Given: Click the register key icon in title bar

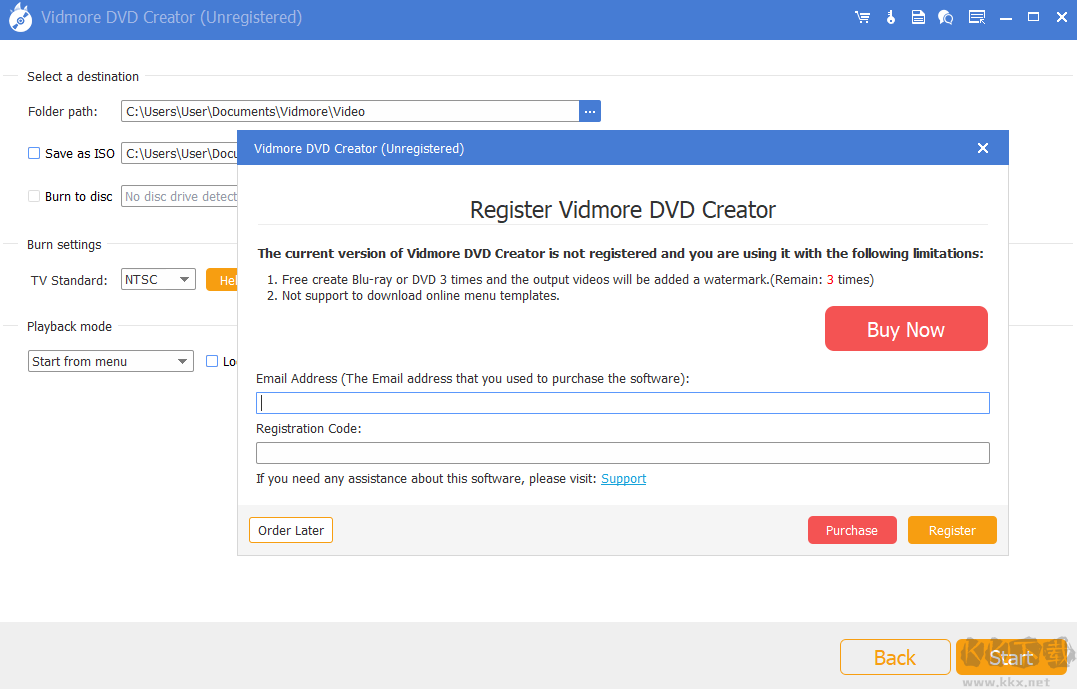Looking at the screenshot, I should [x=891, y=17].
